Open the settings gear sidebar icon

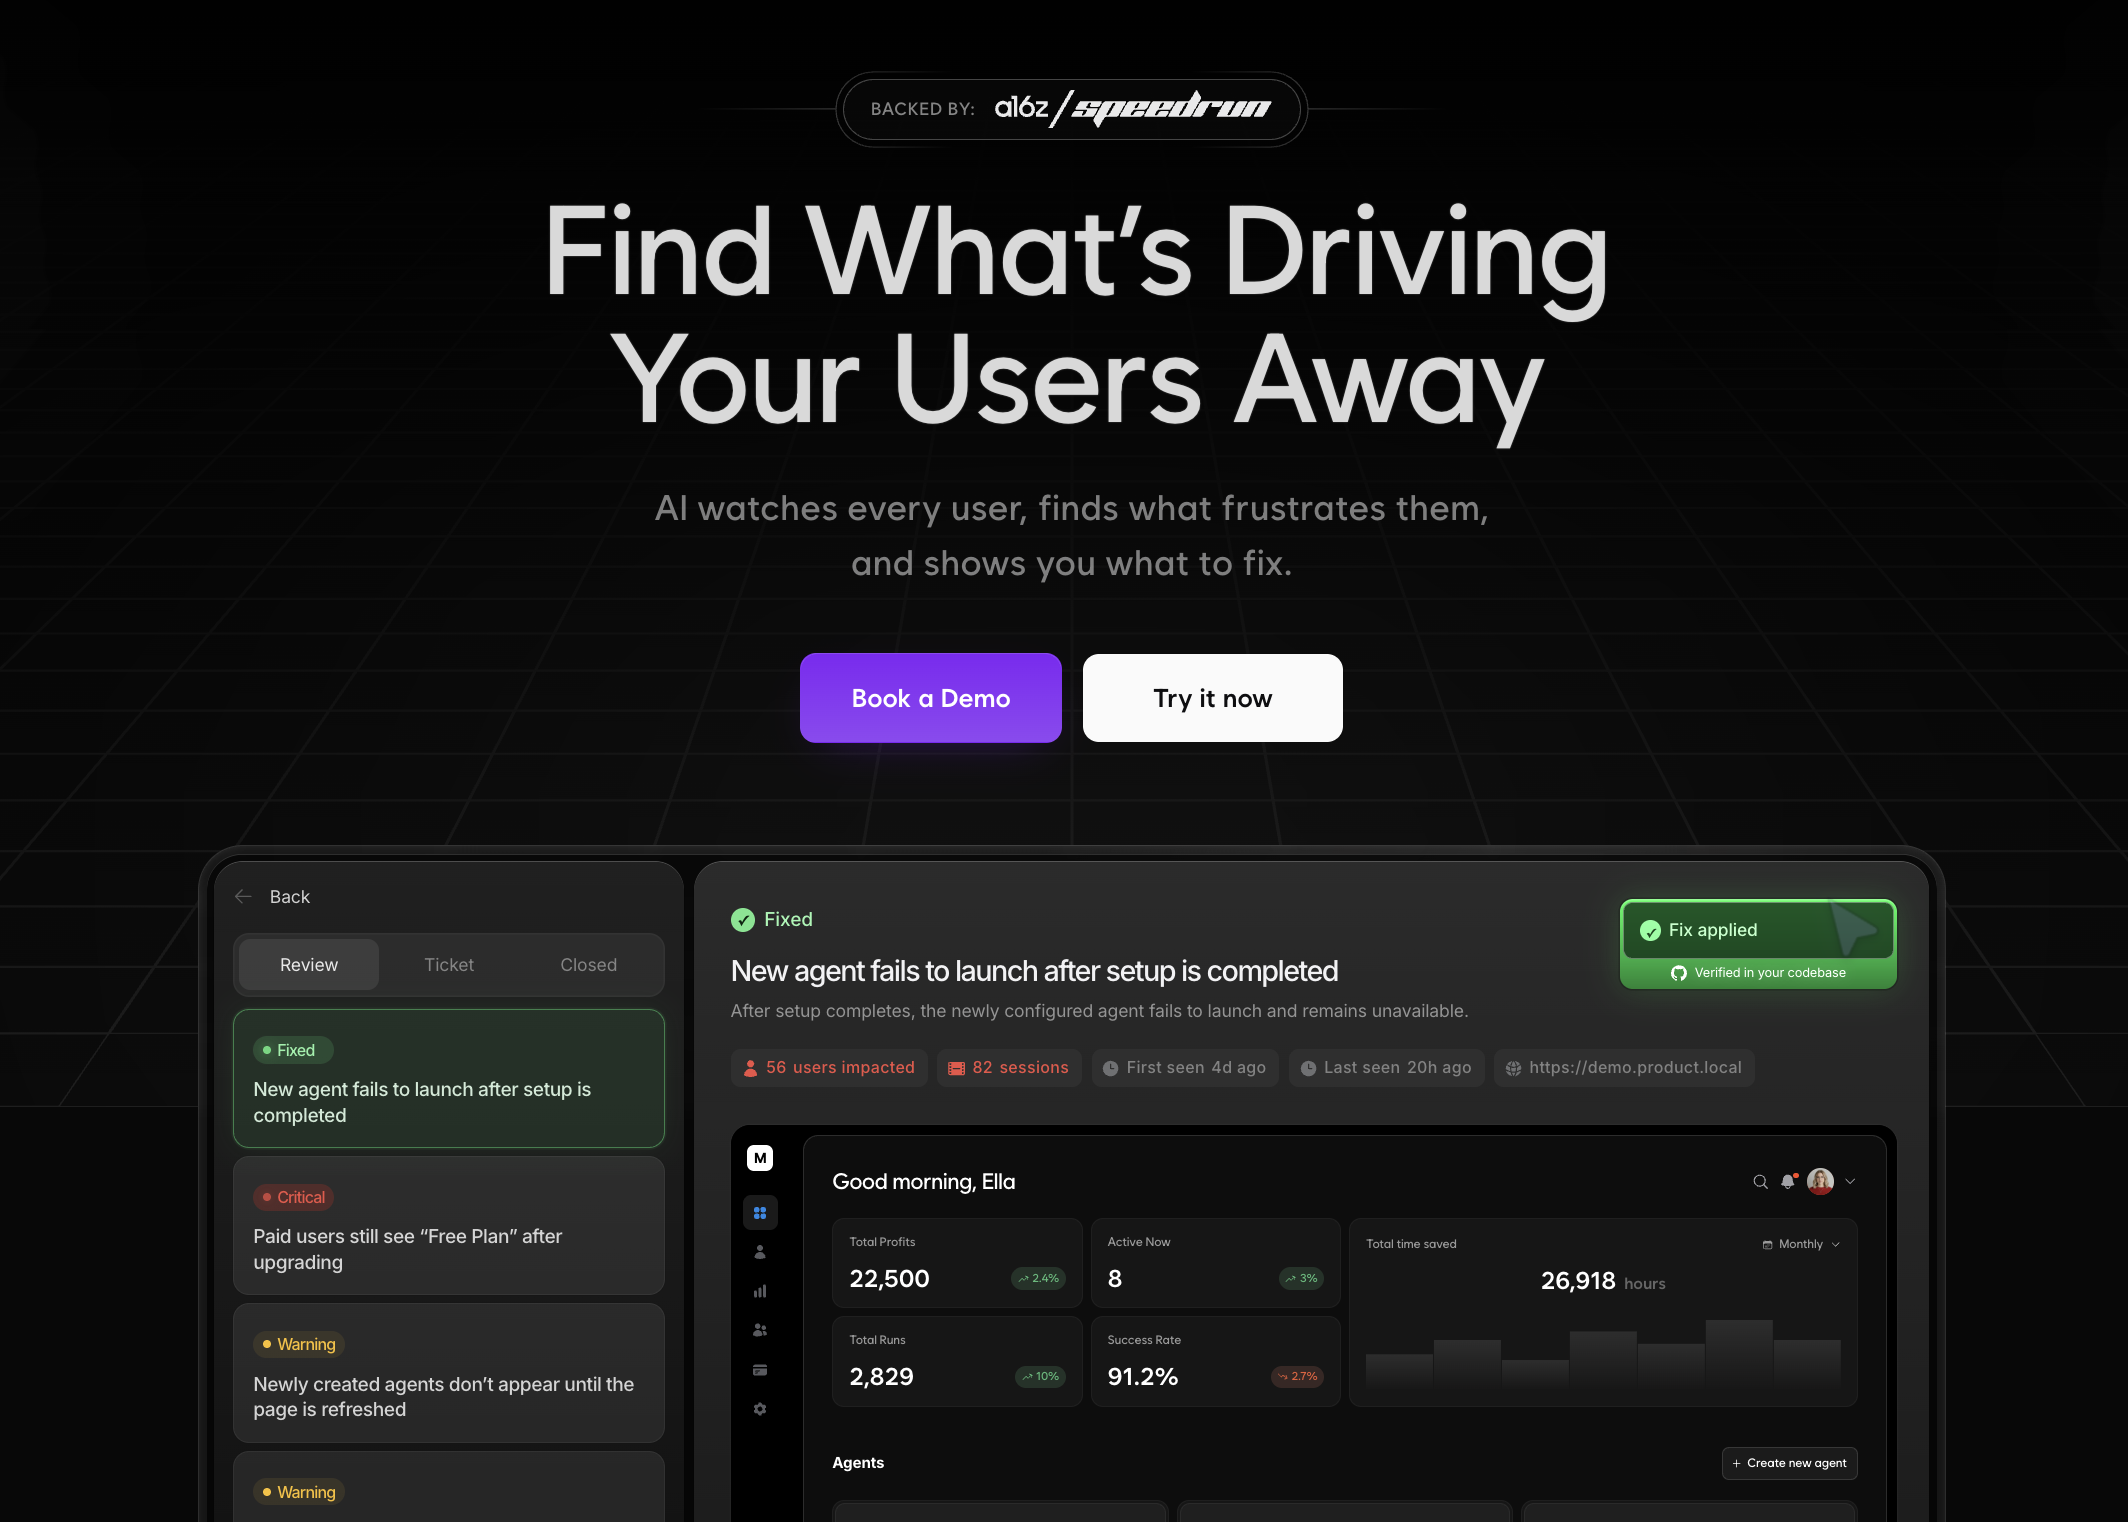[x=760, y=1409]
